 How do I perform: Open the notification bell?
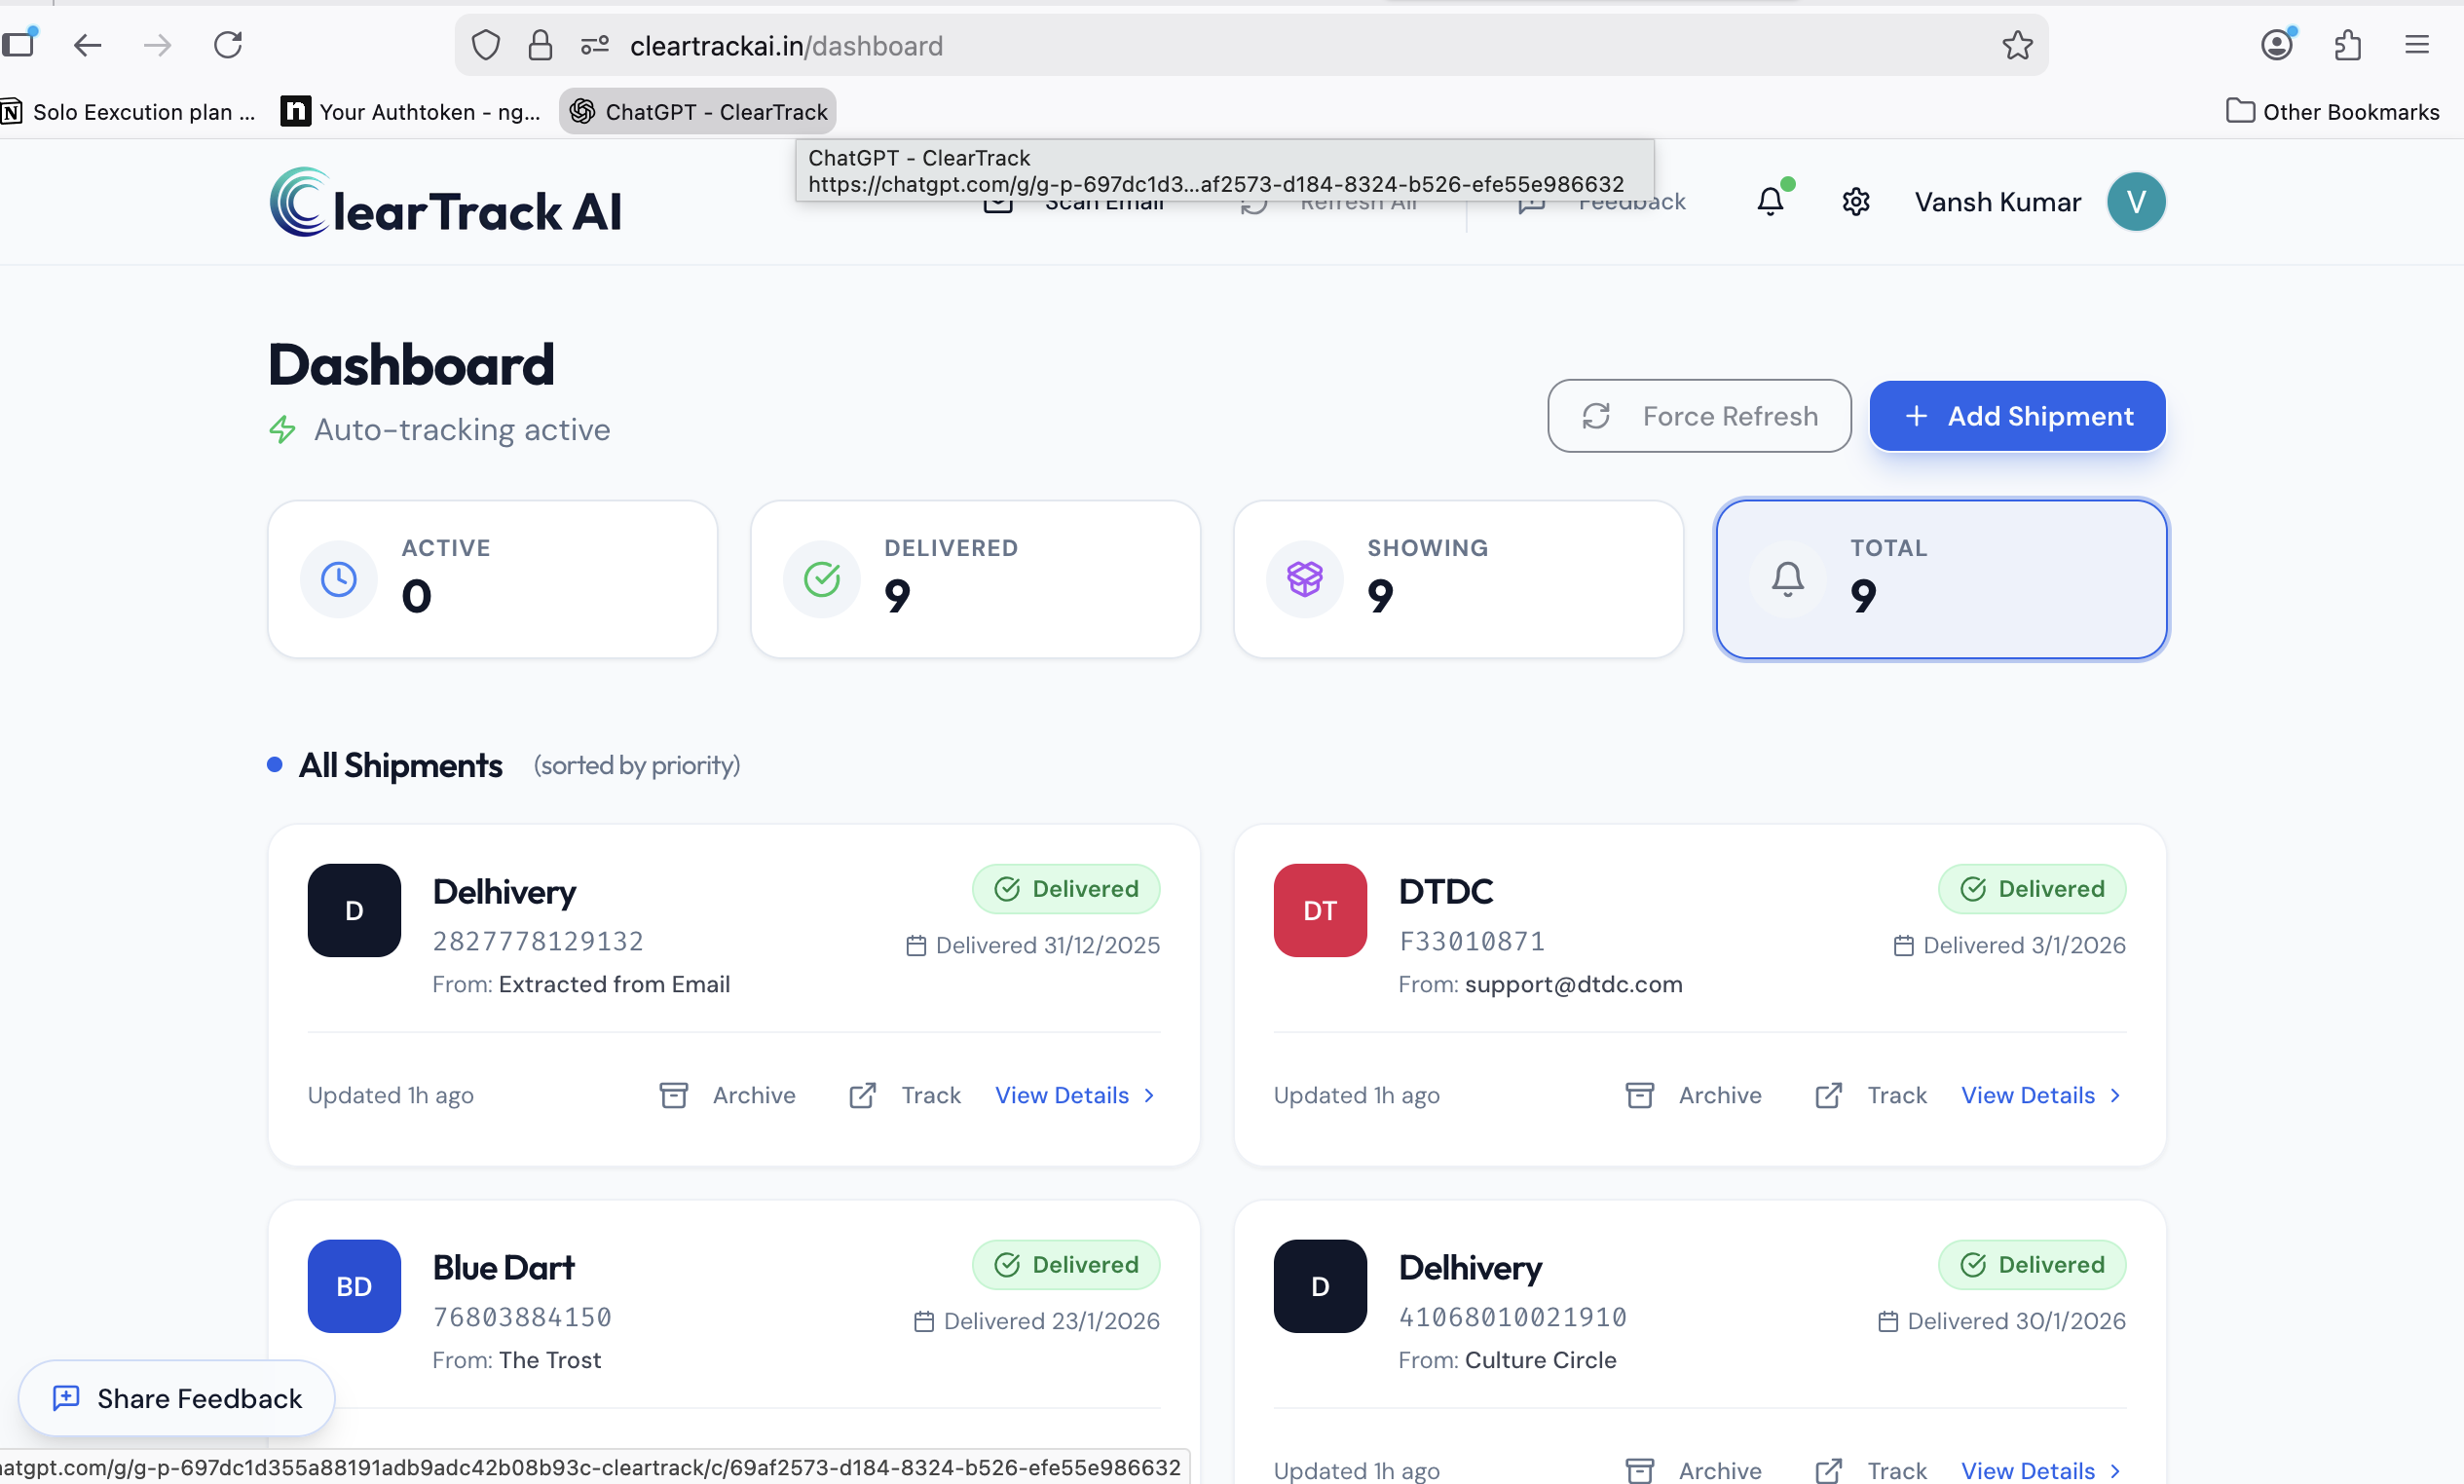[1771, 200]
